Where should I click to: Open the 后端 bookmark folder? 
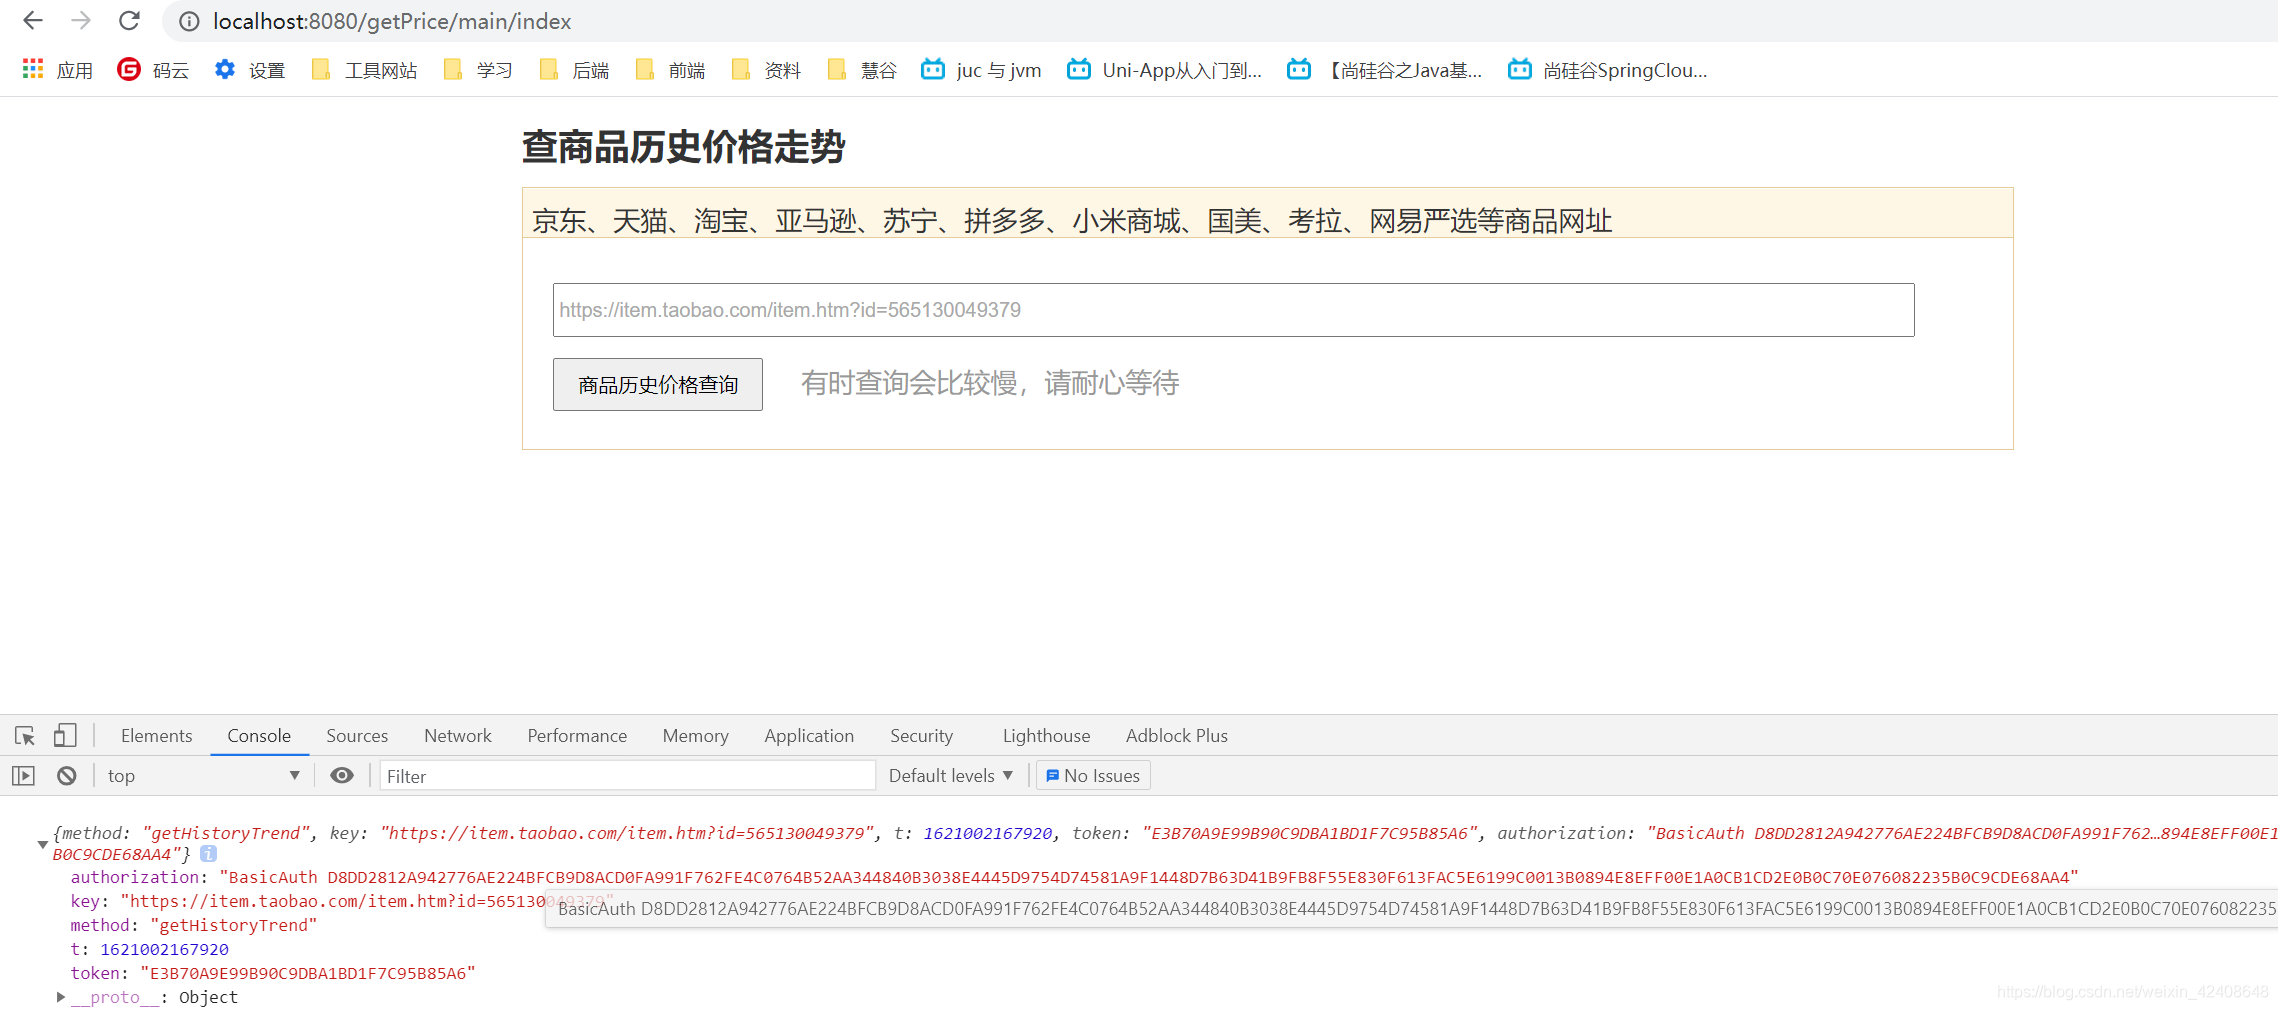pos(574,70)
